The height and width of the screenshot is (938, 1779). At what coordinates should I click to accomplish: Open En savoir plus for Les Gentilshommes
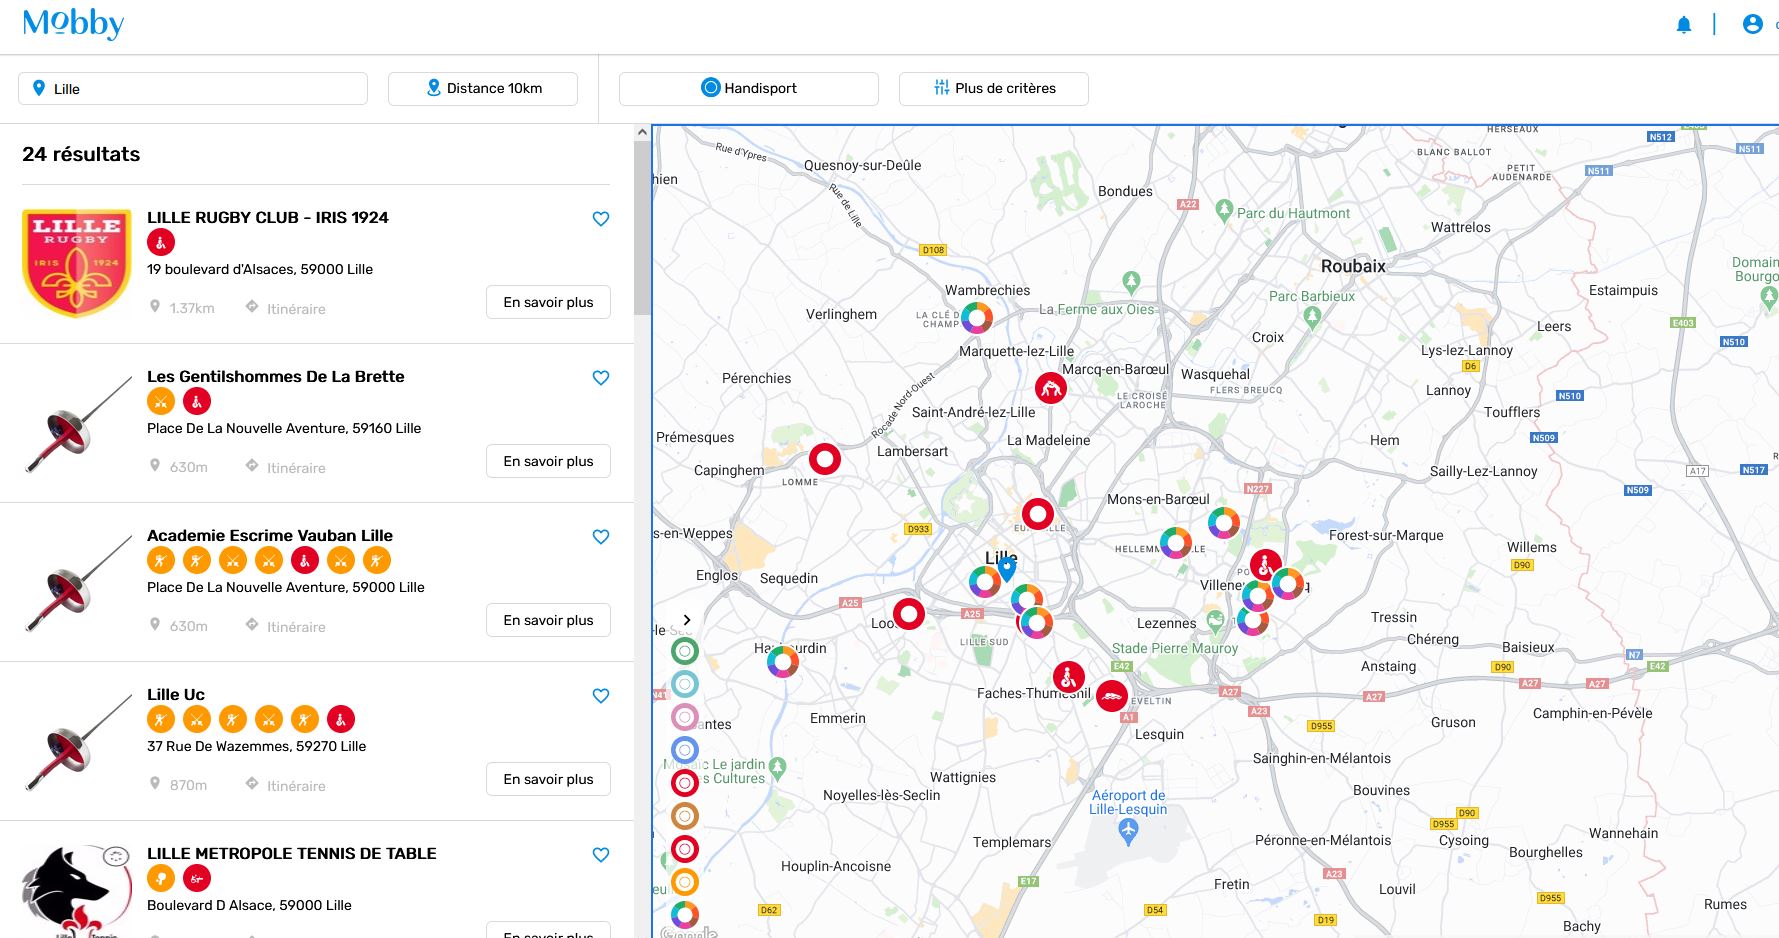click(x=548, y=461)
